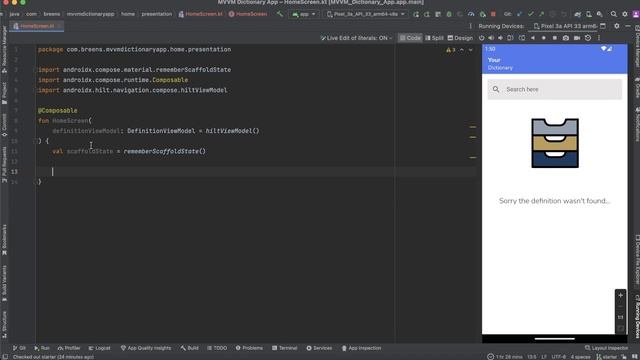Click the warnings indicator in editor

click(451, 50)
